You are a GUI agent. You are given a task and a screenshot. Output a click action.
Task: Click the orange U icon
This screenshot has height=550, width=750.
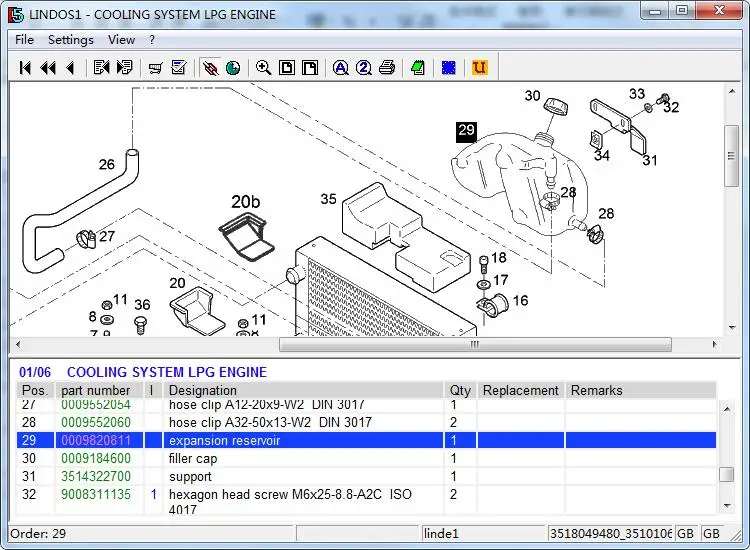[479, 68]
